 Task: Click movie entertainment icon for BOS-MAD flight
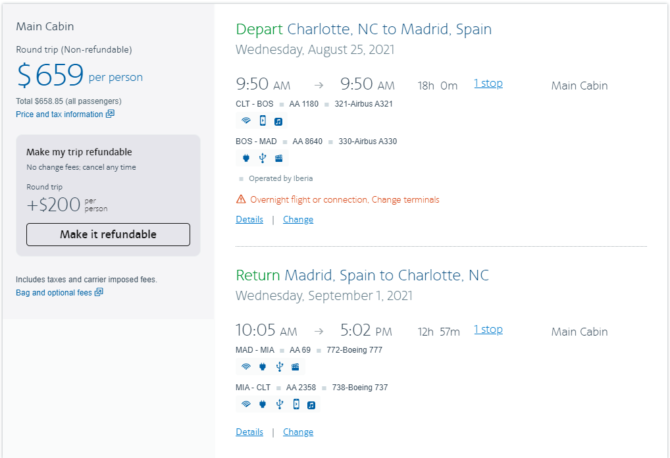coord(279,159)
